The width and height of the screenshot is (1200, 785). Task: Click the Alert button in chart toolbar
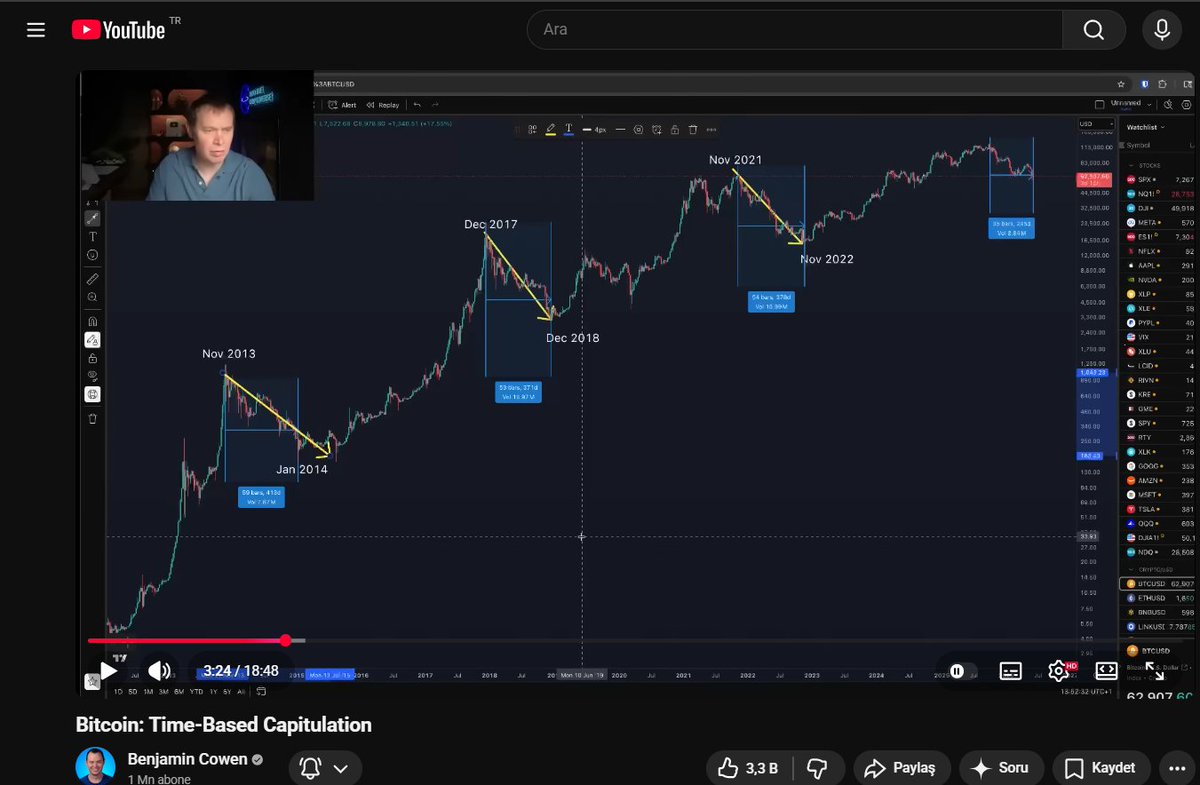(343, 105)
